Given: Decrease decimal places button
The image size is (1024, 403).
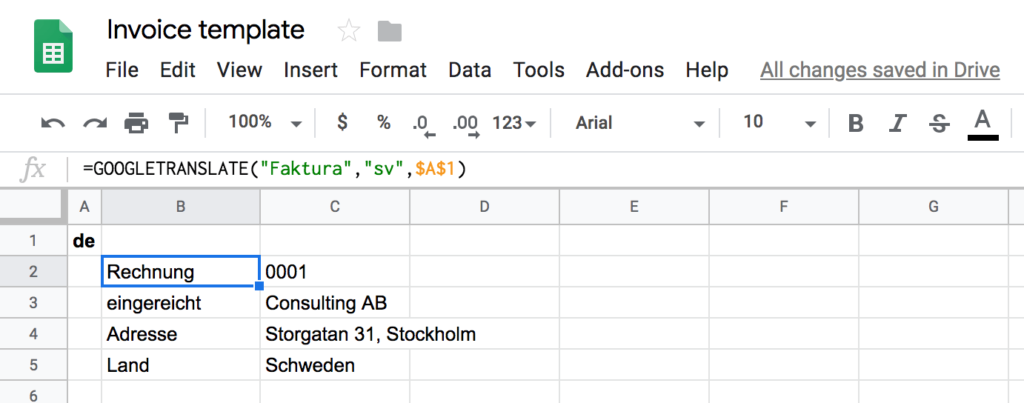Looking at the screenshot, I should click(x=424, y=125).
